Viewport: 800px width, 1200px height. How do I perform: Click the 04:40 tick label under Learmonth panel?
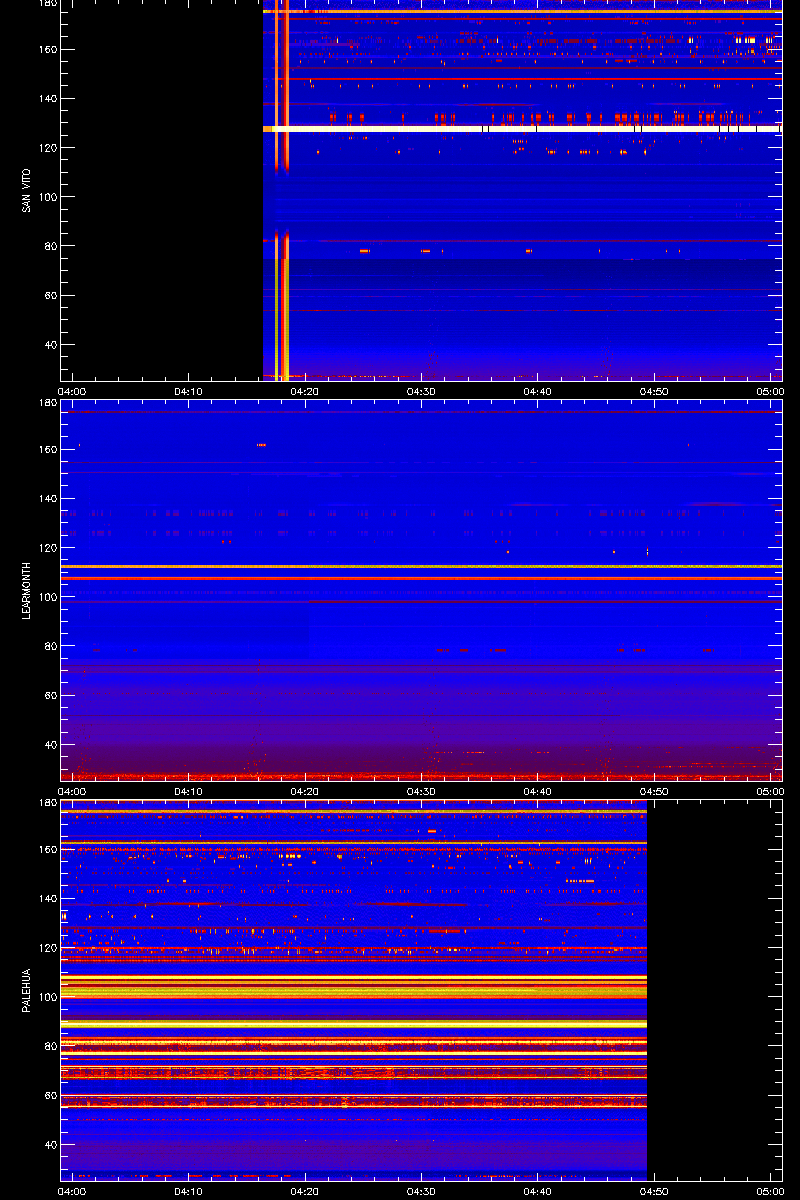pos(539,791)
